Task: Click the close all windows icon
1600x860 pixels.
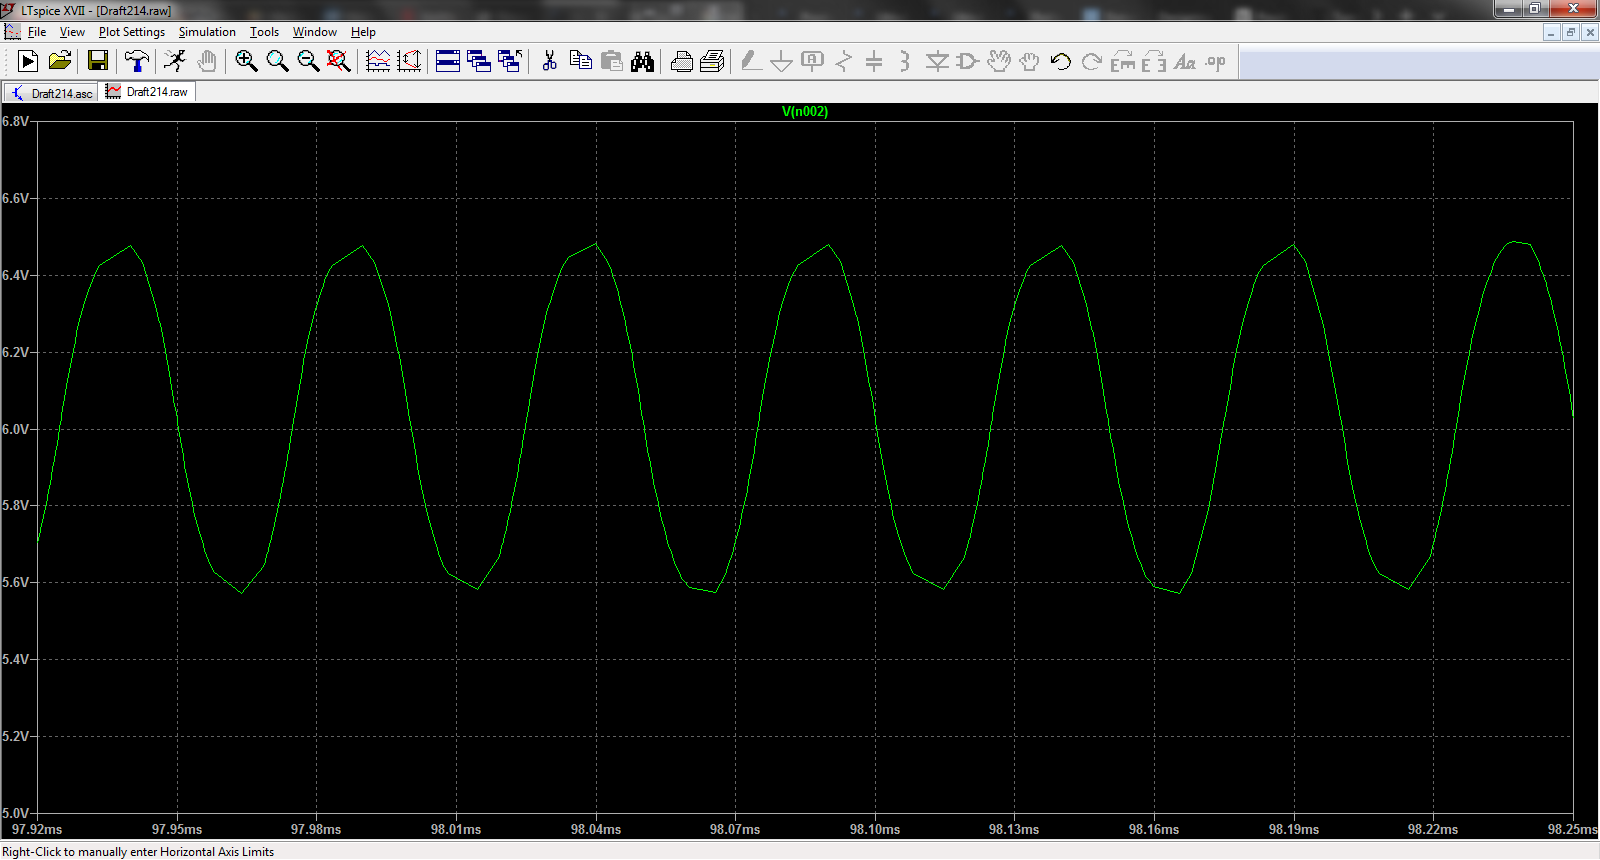Action: (x=510, y=62)
